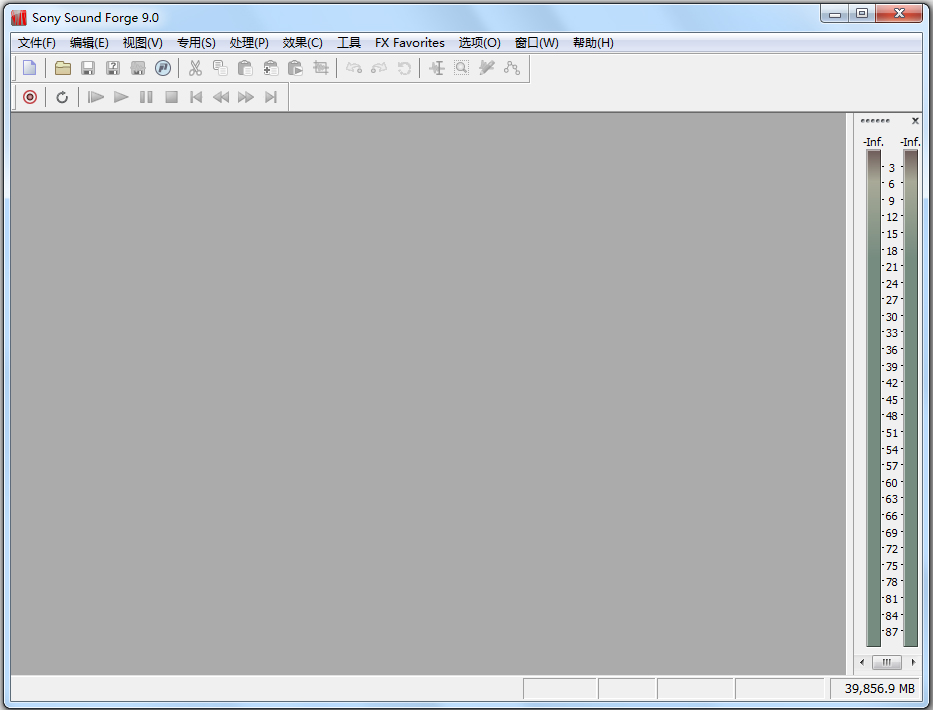
Task: Open the 选项(O) menu
Action: (480, 43)
